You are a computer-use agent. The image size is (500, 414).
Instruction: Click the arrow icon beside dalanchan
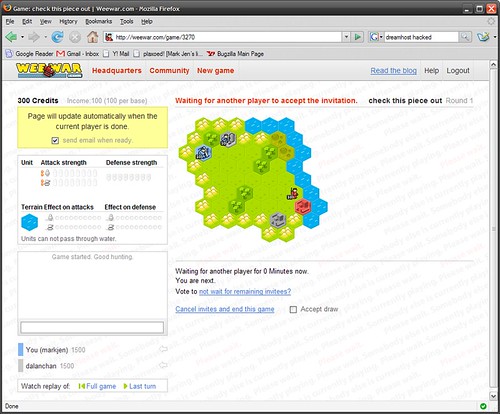163,365
